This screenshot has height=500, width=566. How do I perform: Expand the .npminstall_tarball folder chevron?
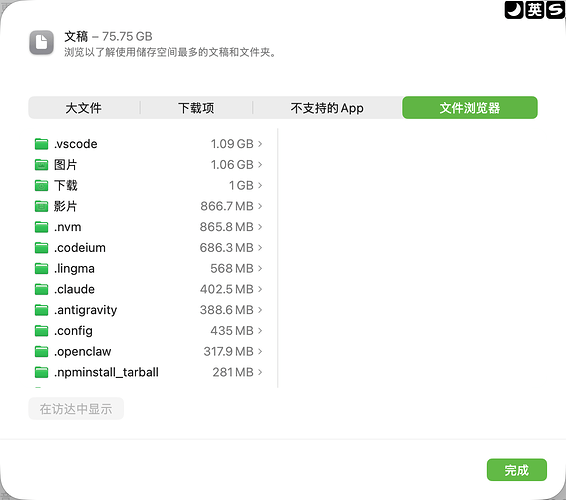click(x=260, y=373)
